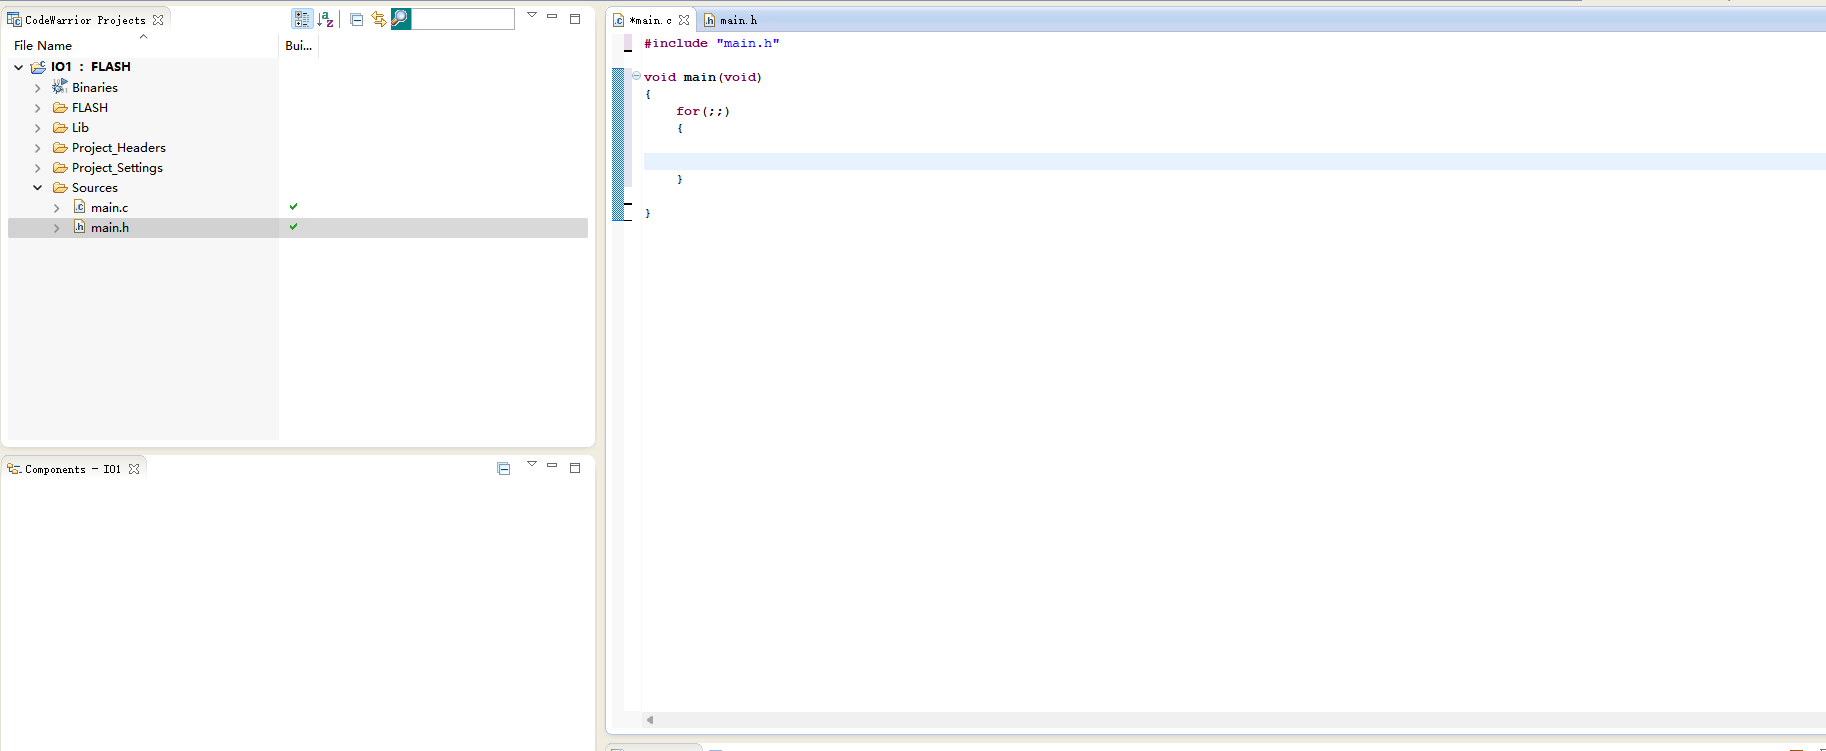Click the magnifier search icon in Projects
1826x751 pixels.
coord(400,19)
